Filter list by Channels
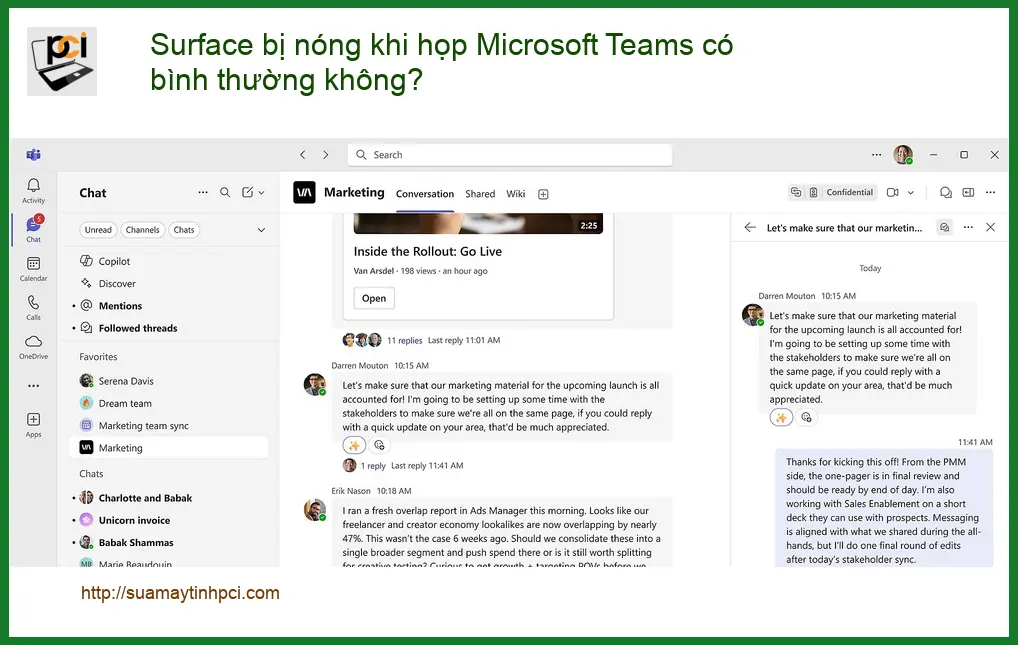1018x645 pixels. 142,230
